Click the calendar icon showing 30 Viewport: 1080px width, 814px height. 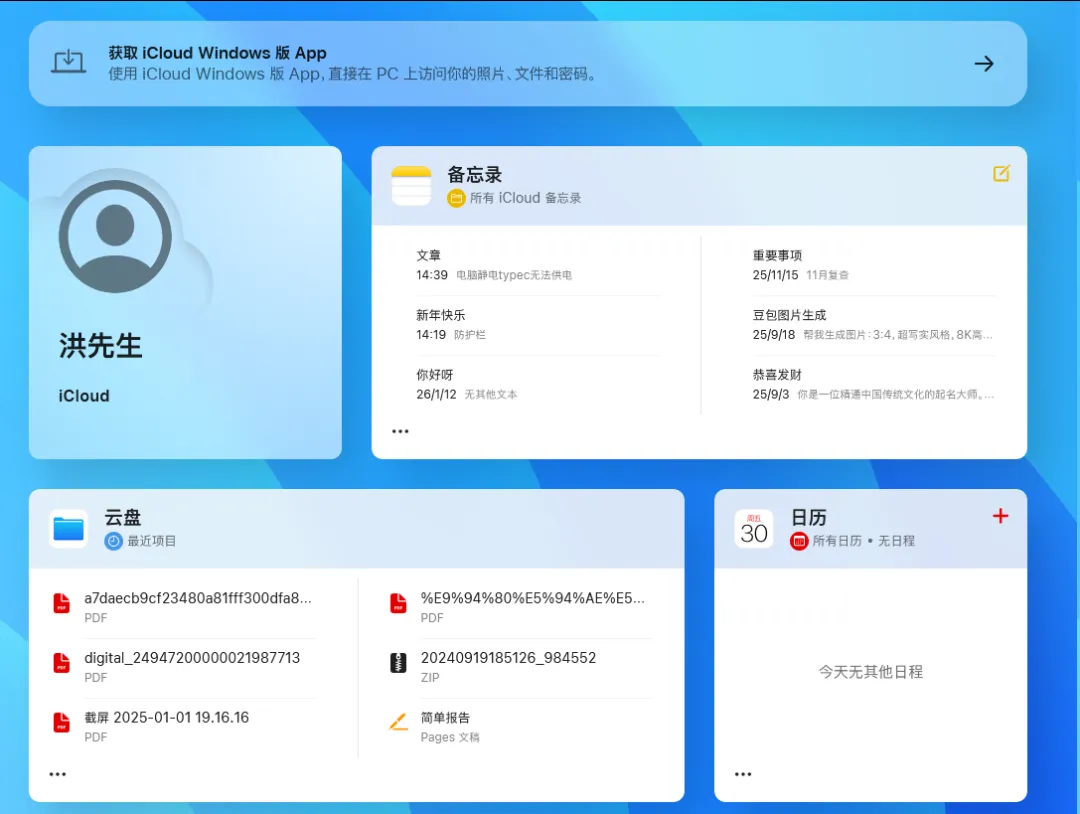click(754, 529)
